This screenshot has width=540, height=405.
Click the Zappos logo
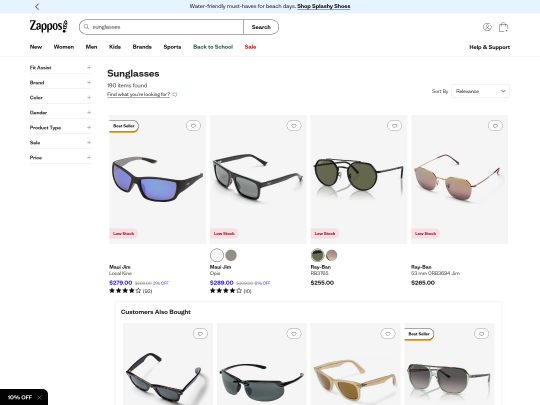(48, 26)
